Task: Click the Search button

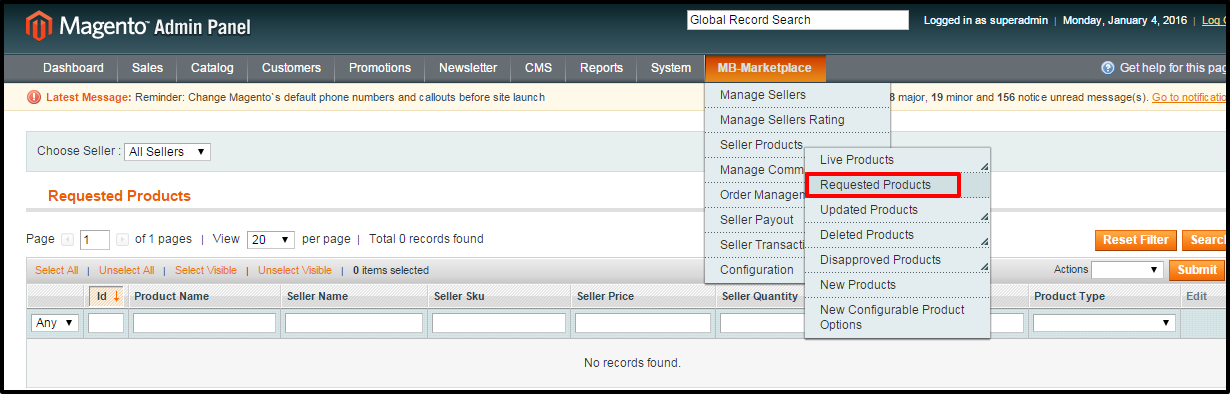Action: coord(1205,240)
